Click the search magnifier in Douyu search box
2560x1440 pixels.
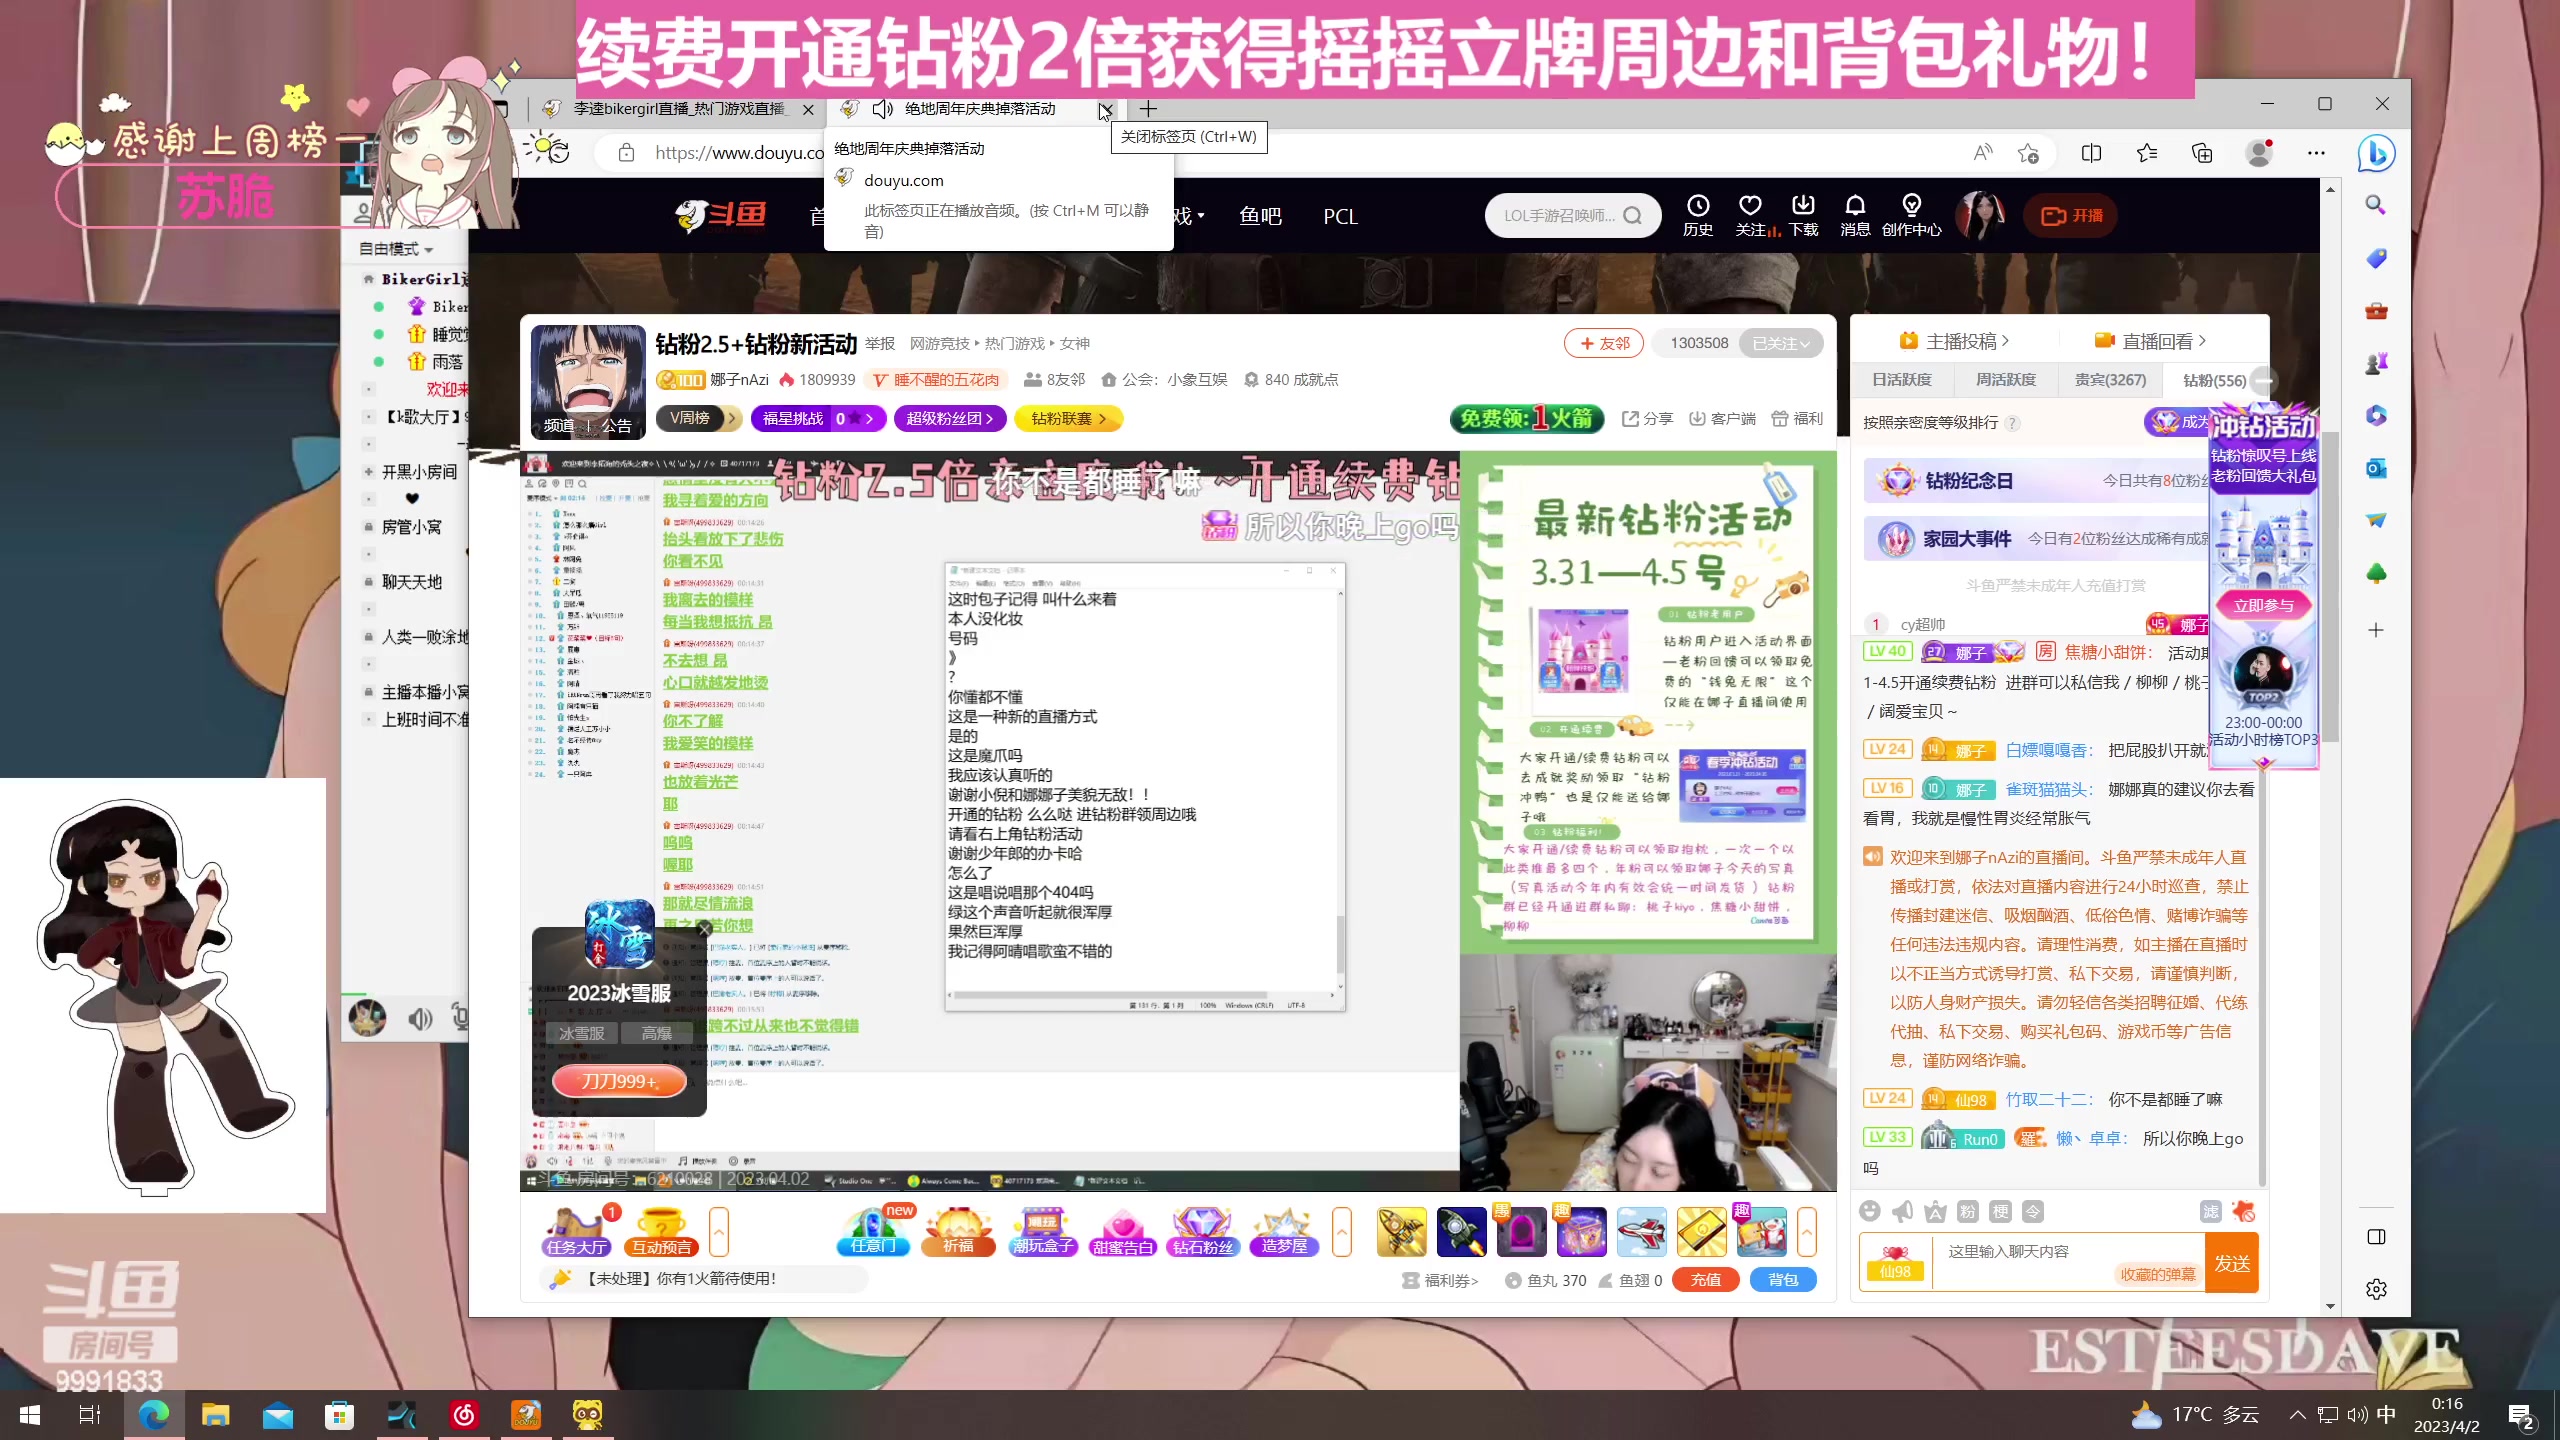coord(1633,215)
